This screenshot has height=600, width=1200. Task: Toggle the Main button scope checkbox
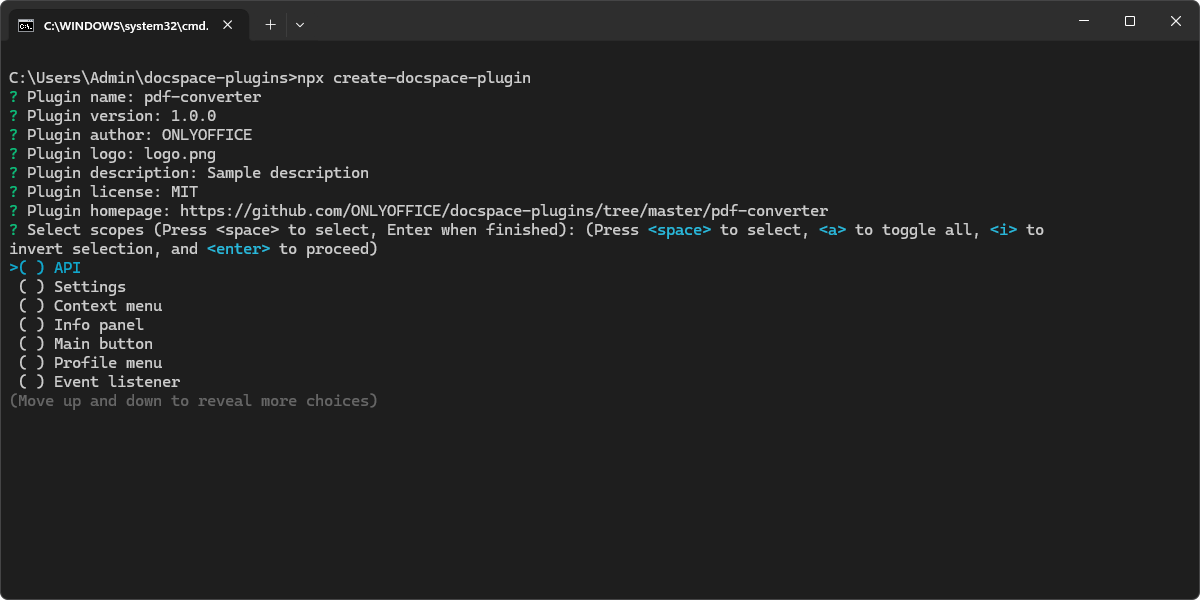tap(32, 344)
